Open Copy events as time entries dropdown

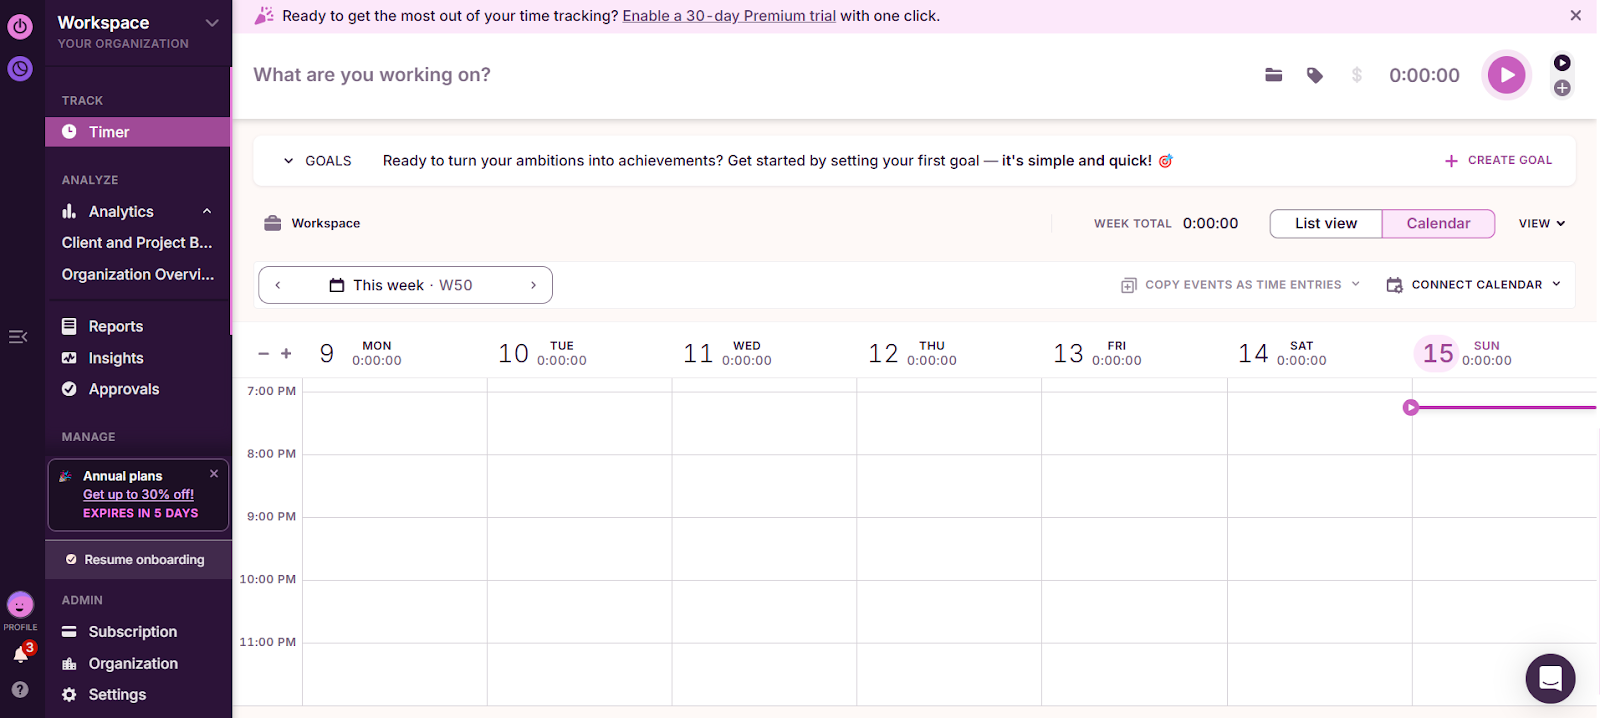click(1241, 285)
